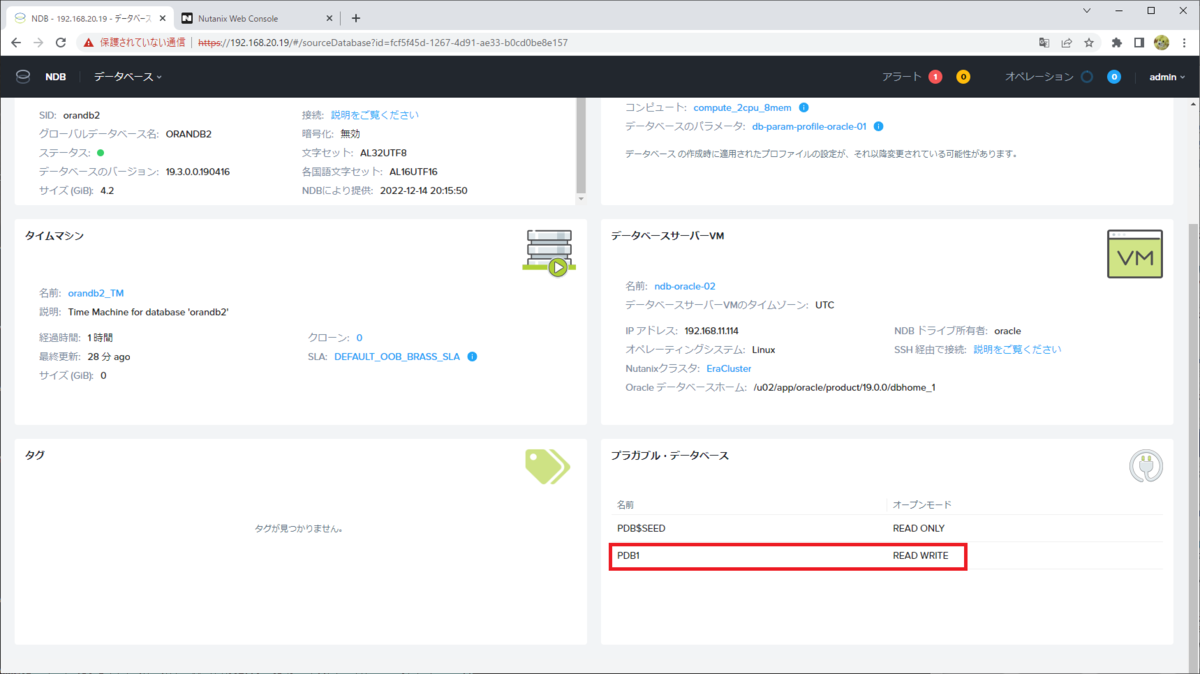Click the clone count link showing 0

point(359,338)
